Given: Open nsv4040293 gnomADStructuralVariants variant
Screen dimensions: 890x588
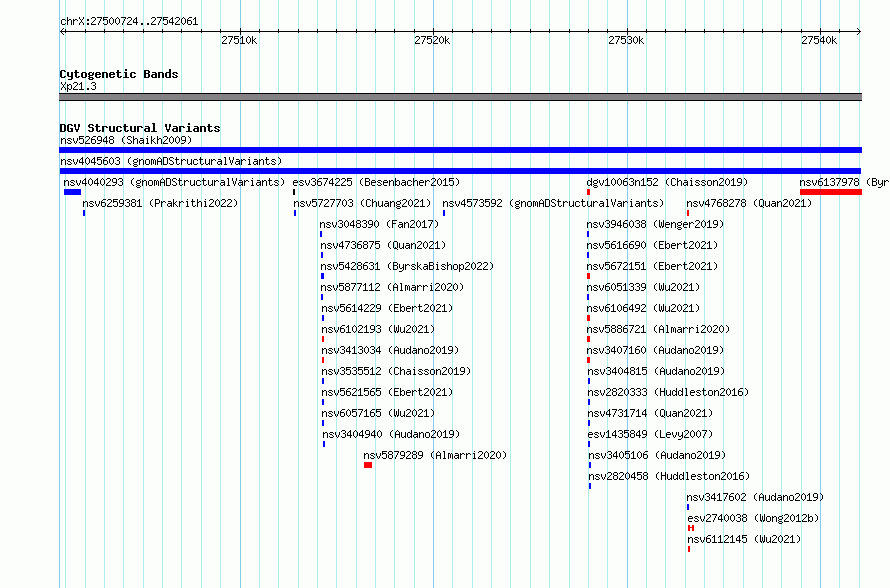Looking at the screenshot, I should pyautogui.click(x=174, y=182).
